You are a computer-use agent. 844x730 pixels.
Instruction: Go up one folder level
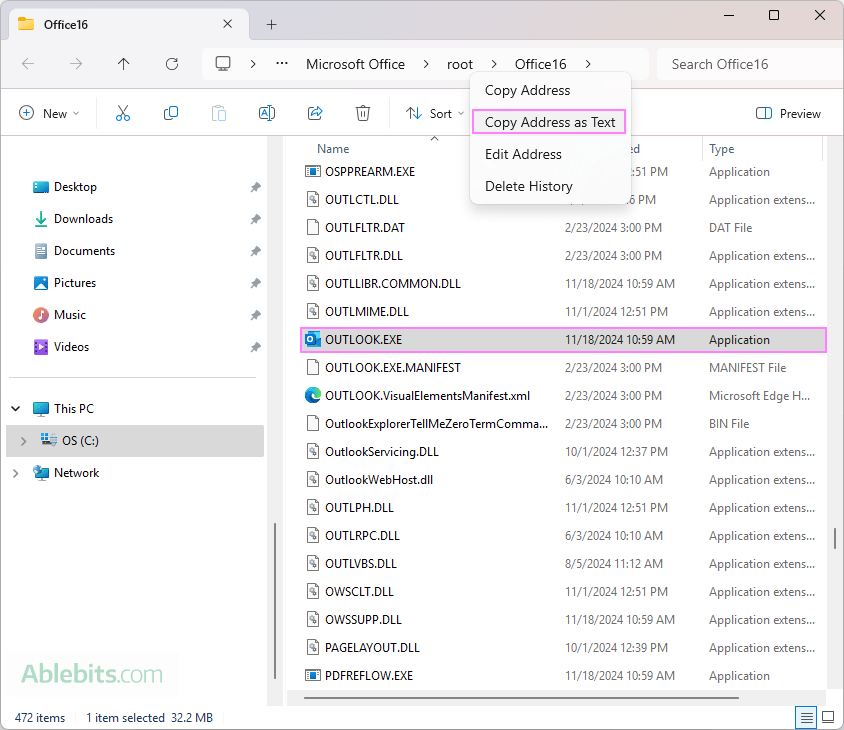point(123,64)
